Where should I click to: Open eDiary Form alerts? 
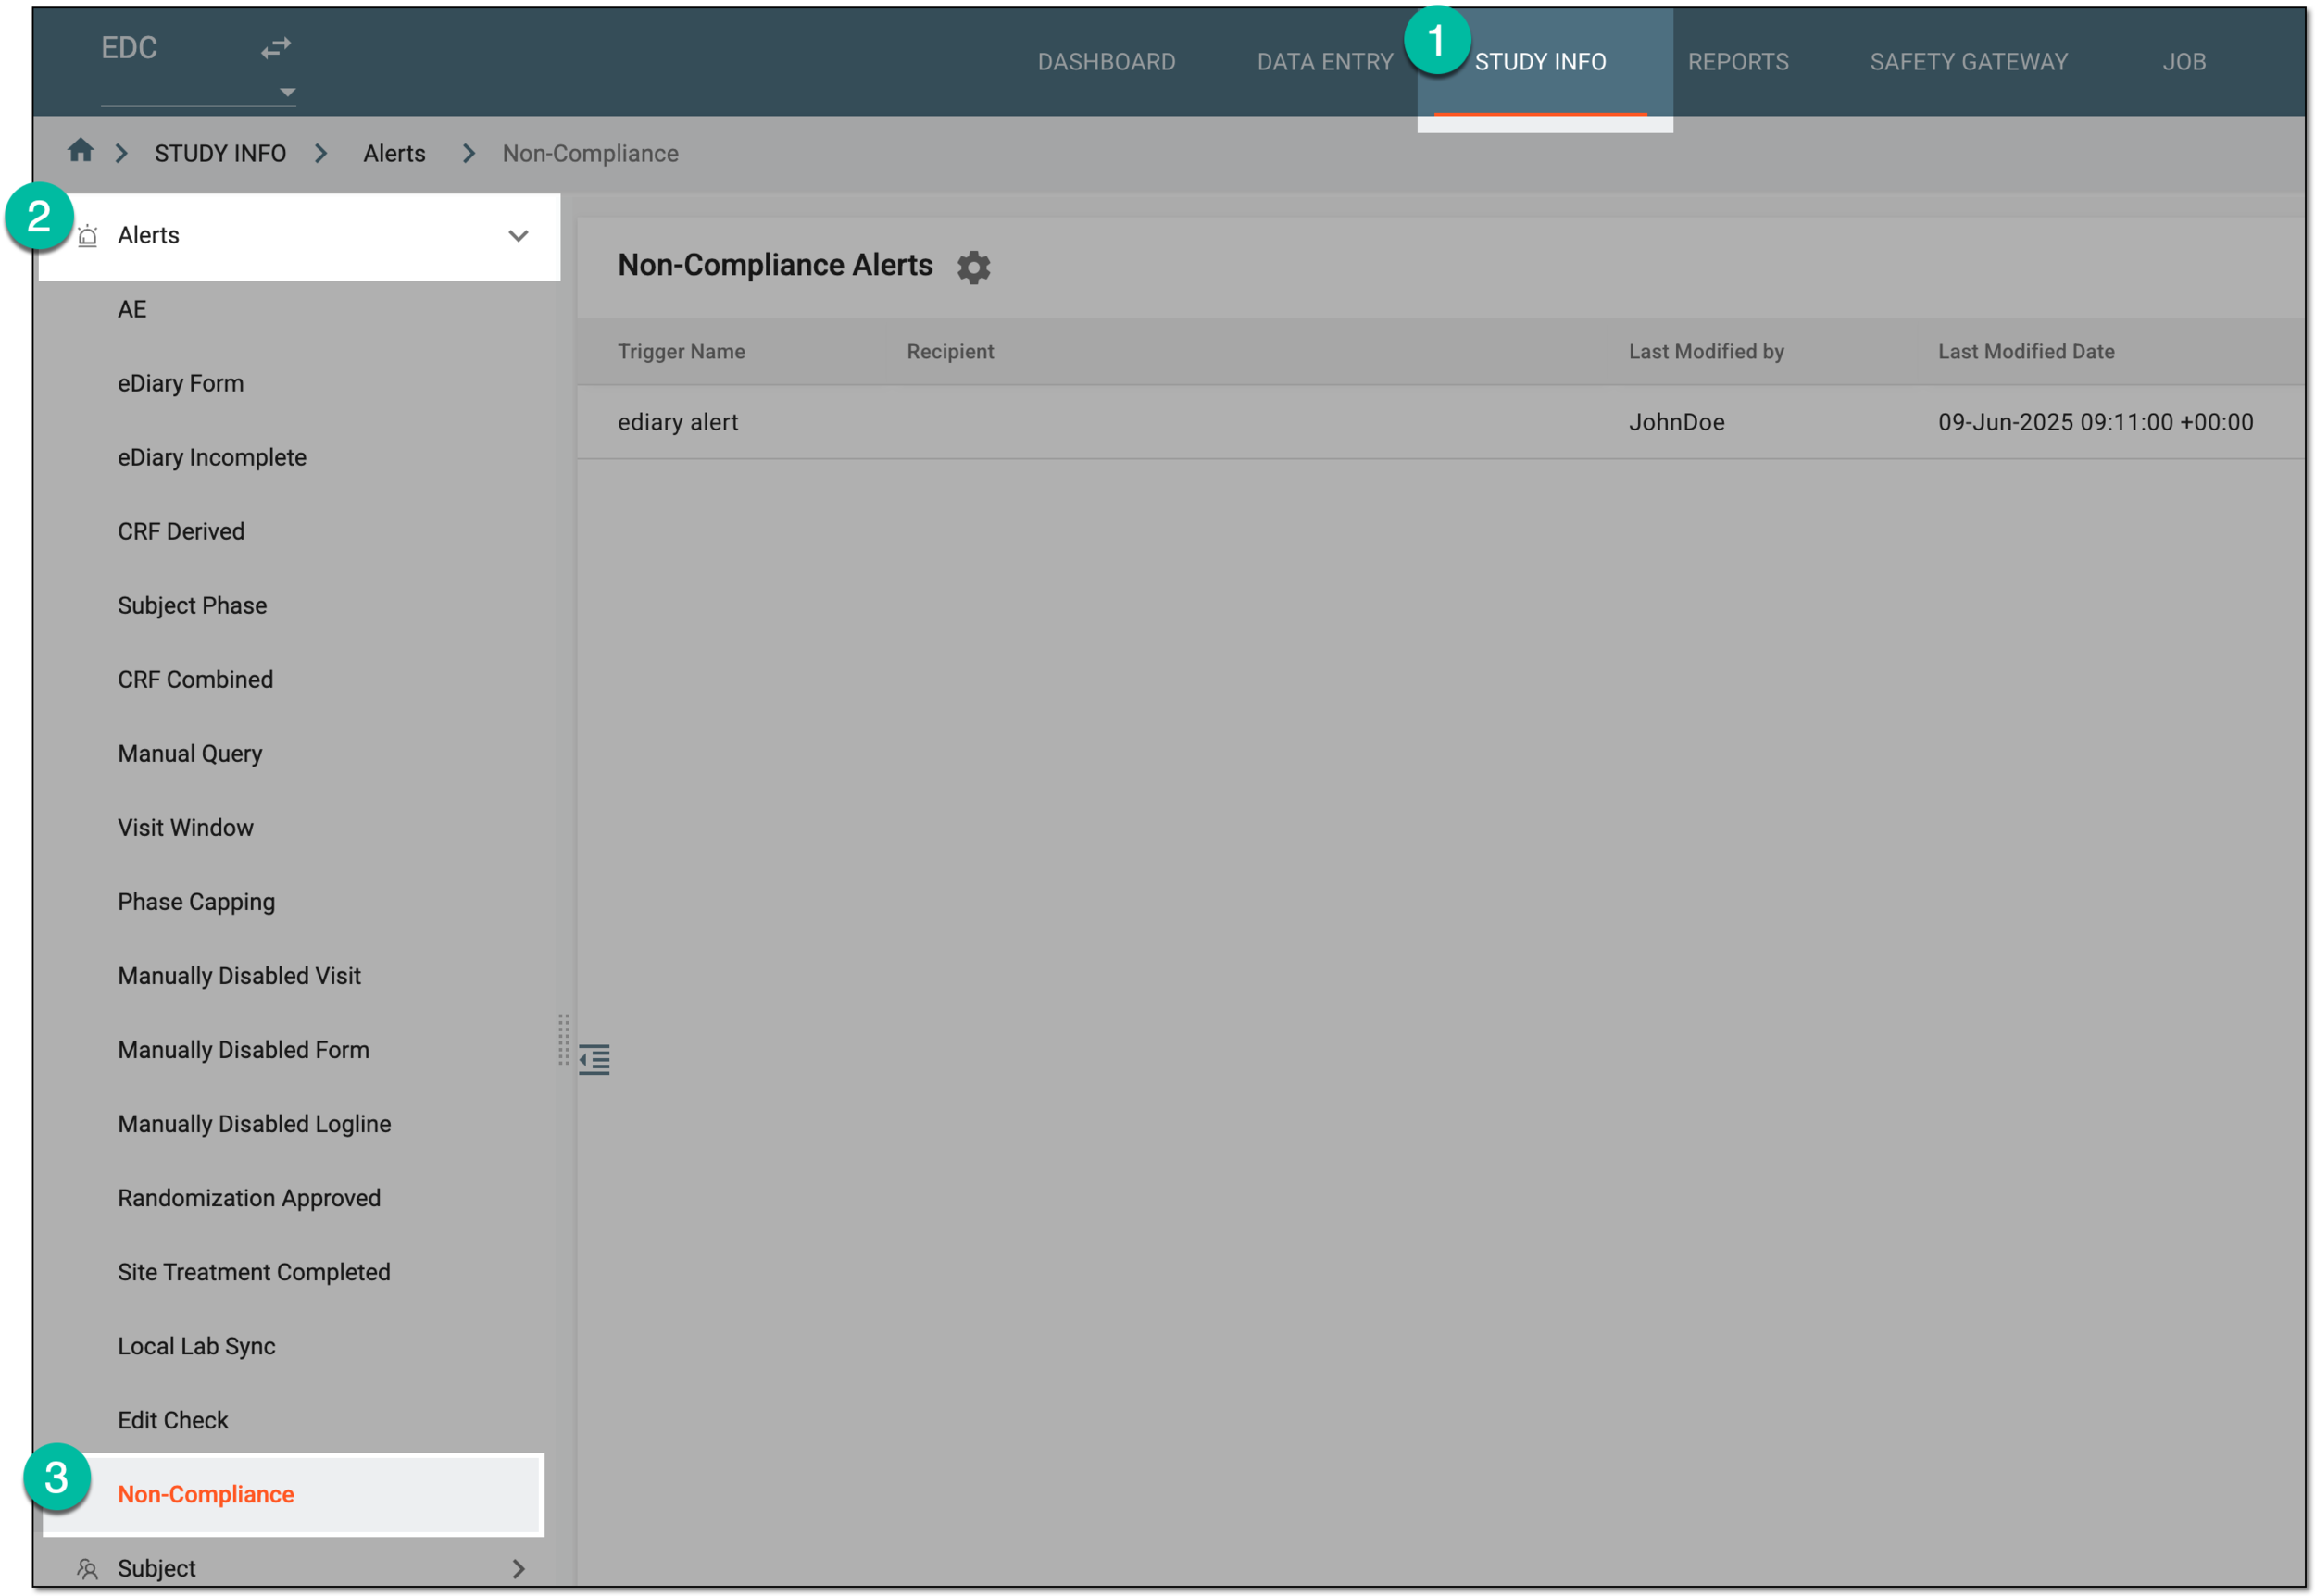[181, 383]
